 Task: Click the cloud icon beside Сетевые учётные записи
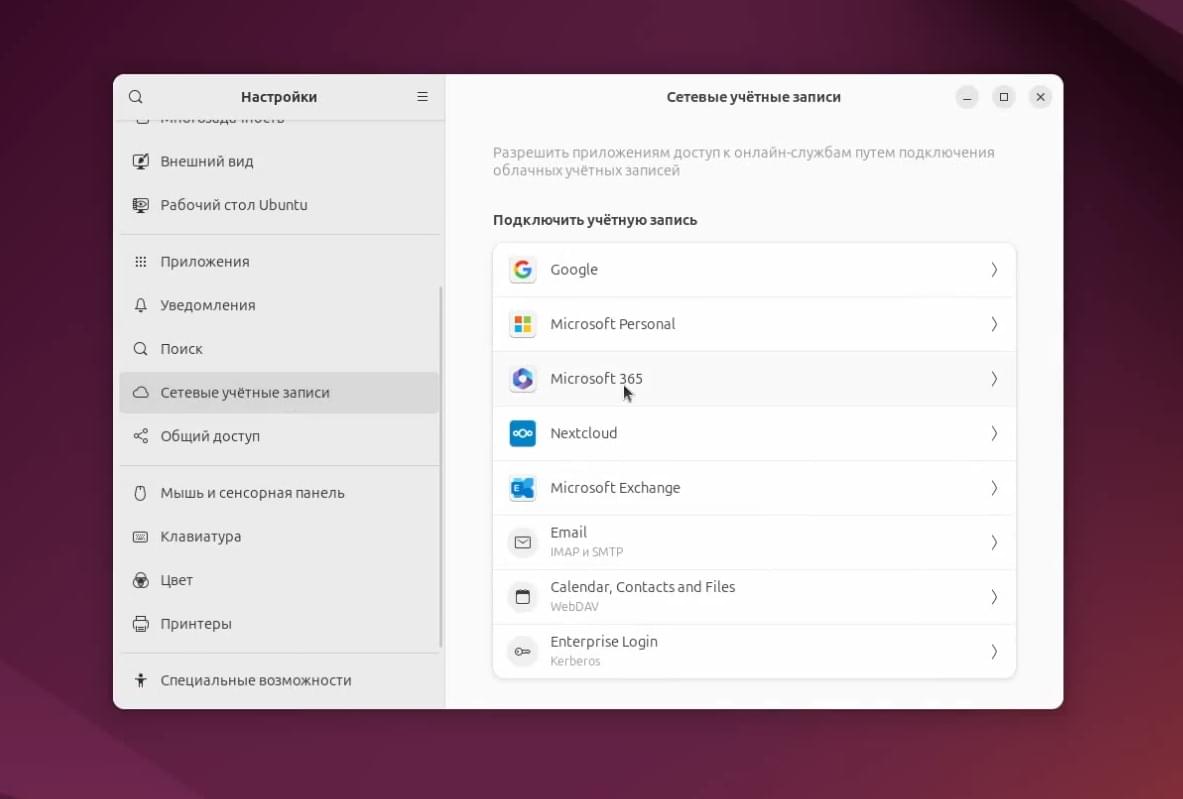140,392
